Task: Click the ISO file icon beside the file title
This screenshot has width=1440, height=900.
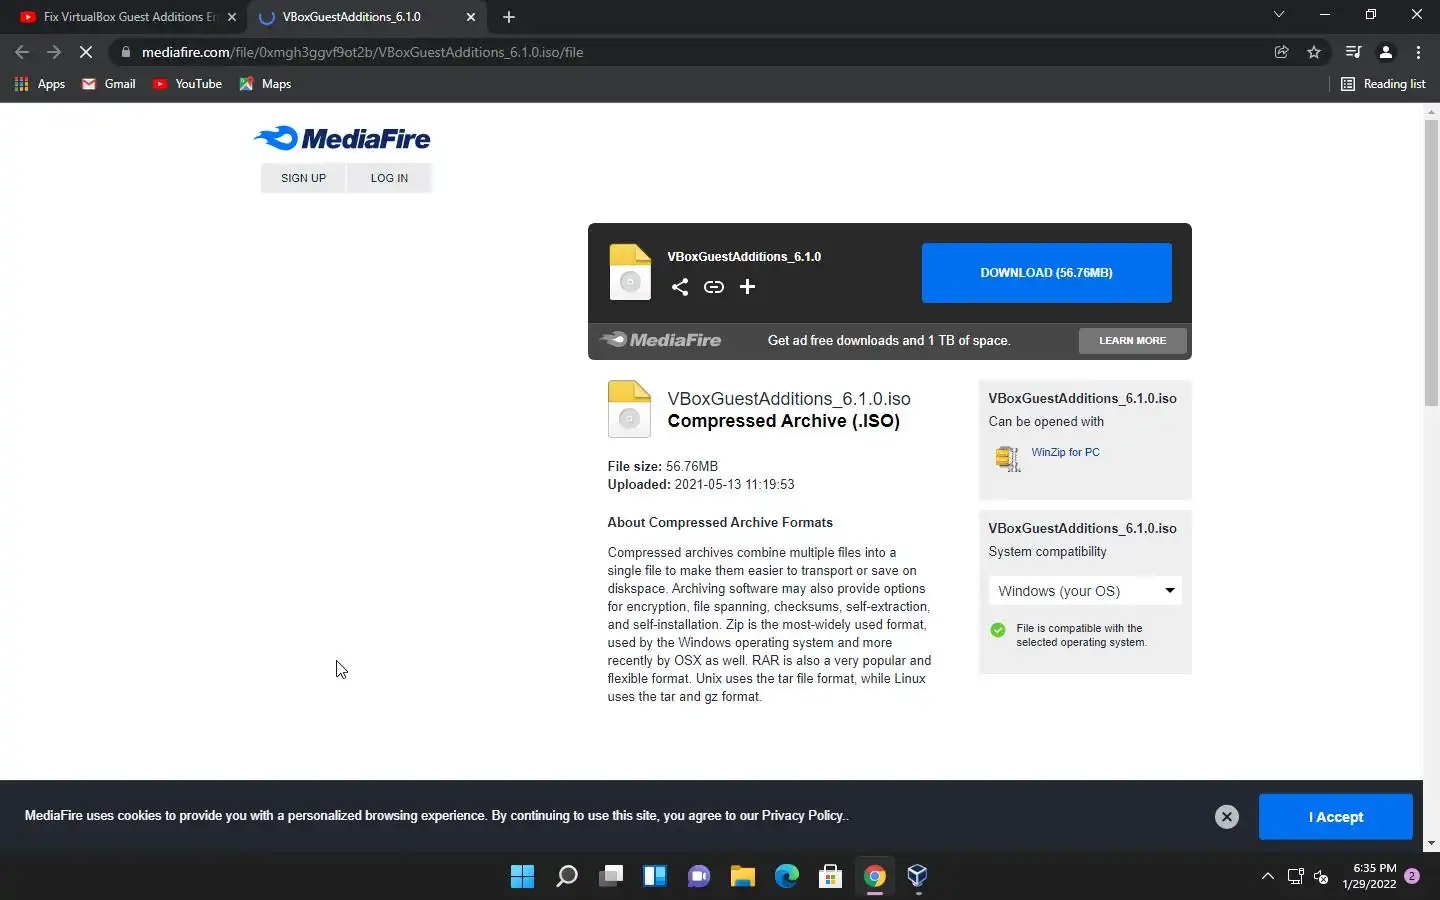Action: pos(630,409)
